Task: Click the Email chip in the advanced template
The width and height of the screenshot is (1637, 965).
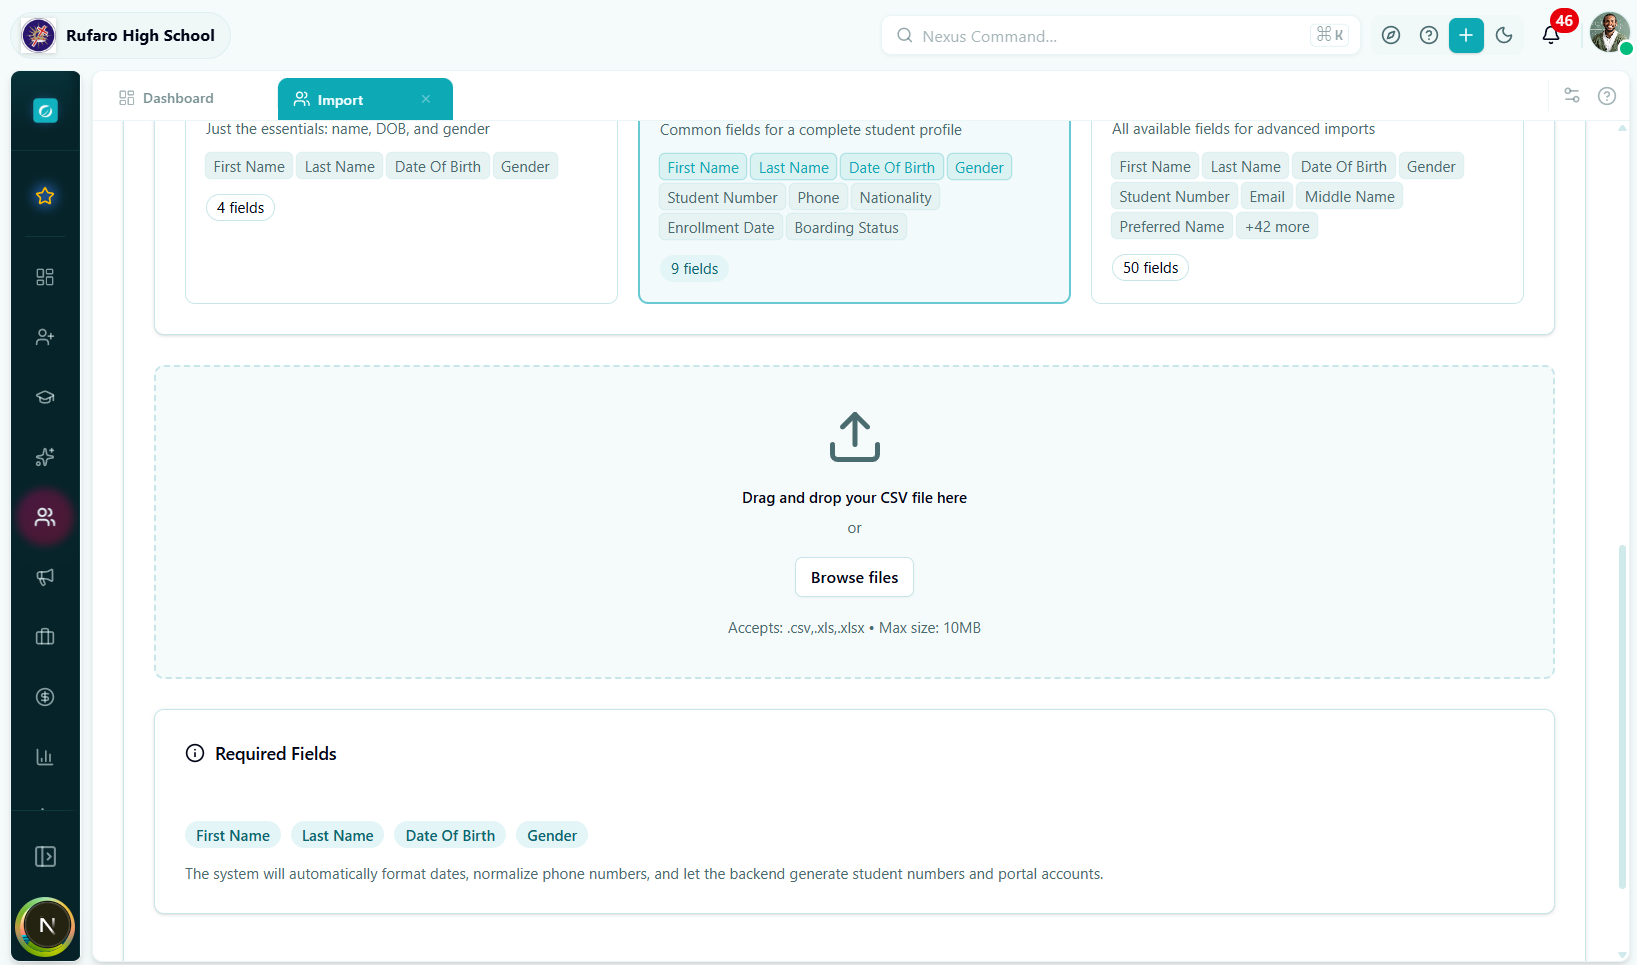Action: tap(1267, 197)
